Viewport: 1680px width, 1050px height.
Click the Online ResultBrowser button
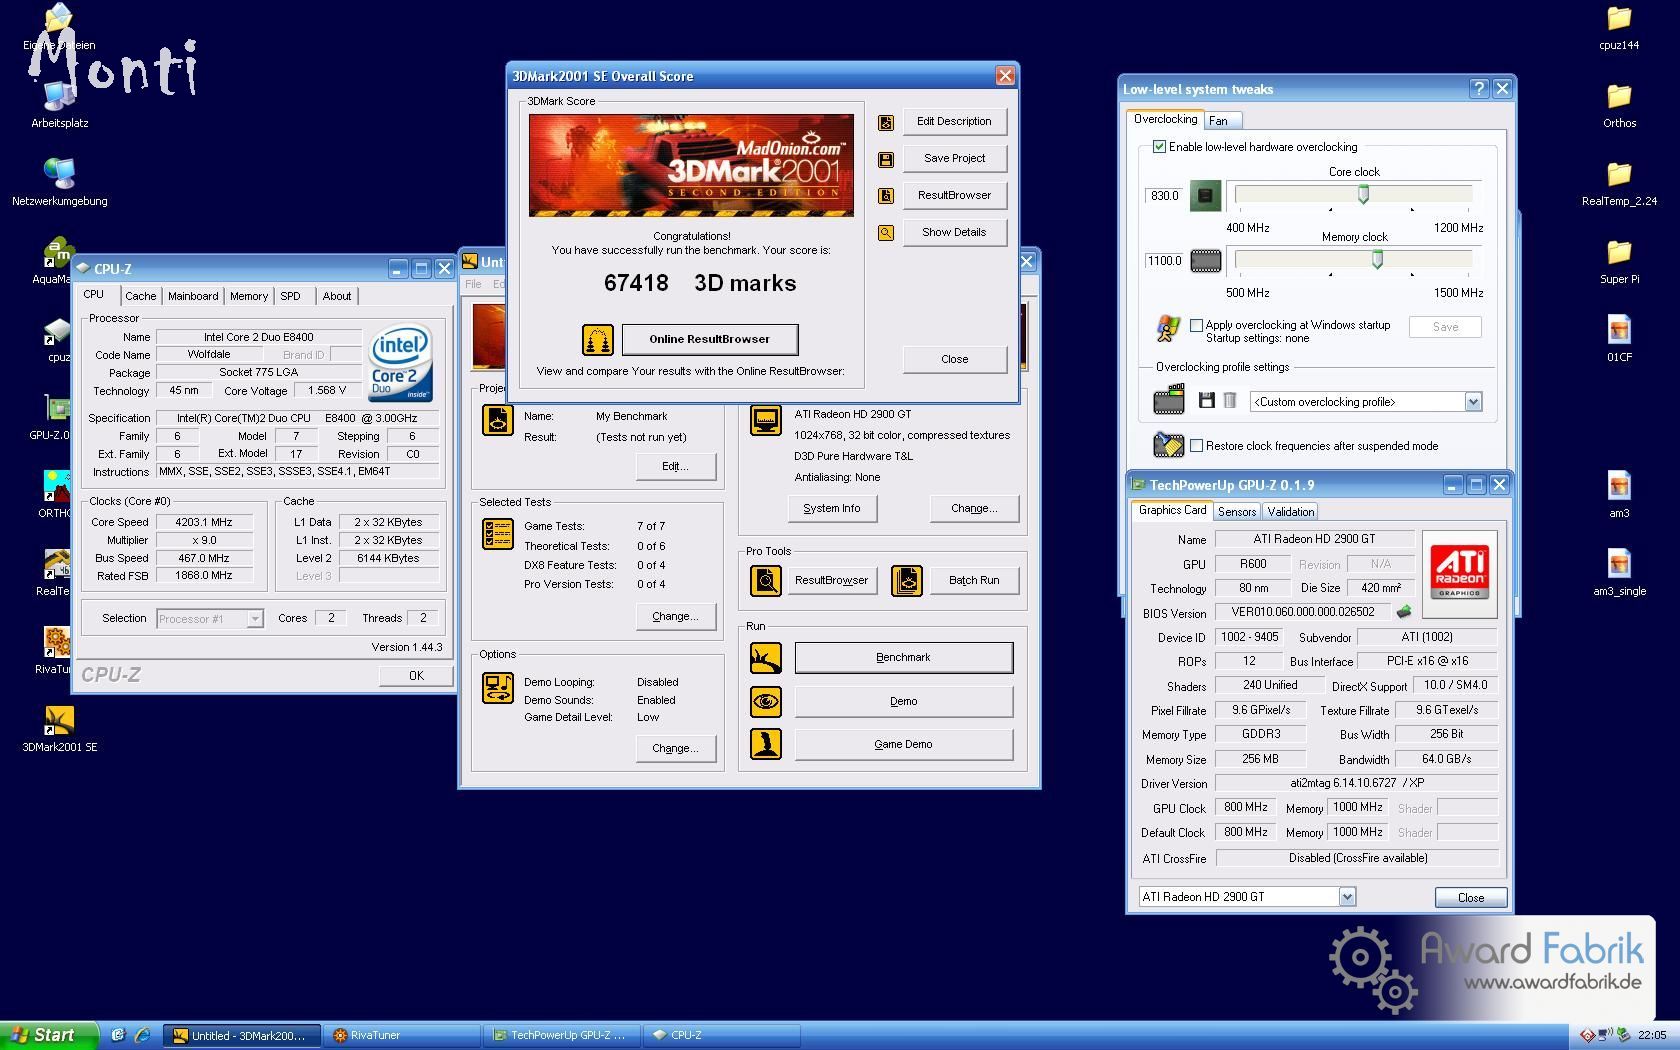710,339
